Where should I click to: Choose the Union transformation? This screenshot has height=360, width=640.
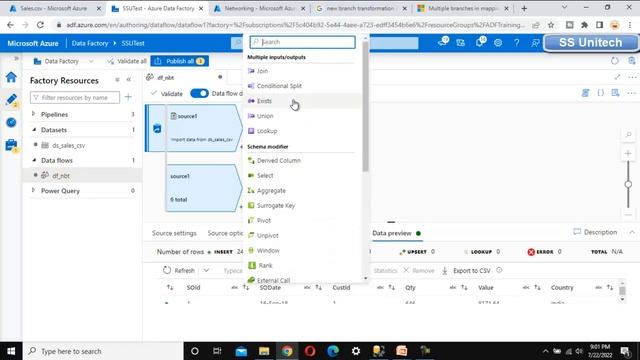[265, 116]
